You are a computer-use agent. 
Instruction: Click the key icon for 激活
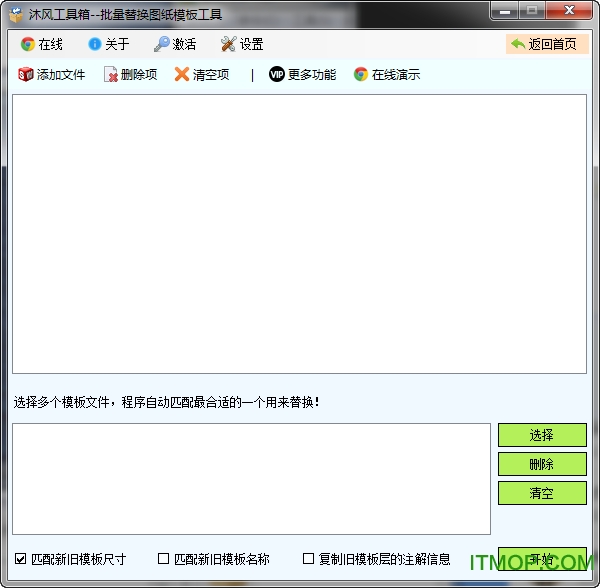161,44
